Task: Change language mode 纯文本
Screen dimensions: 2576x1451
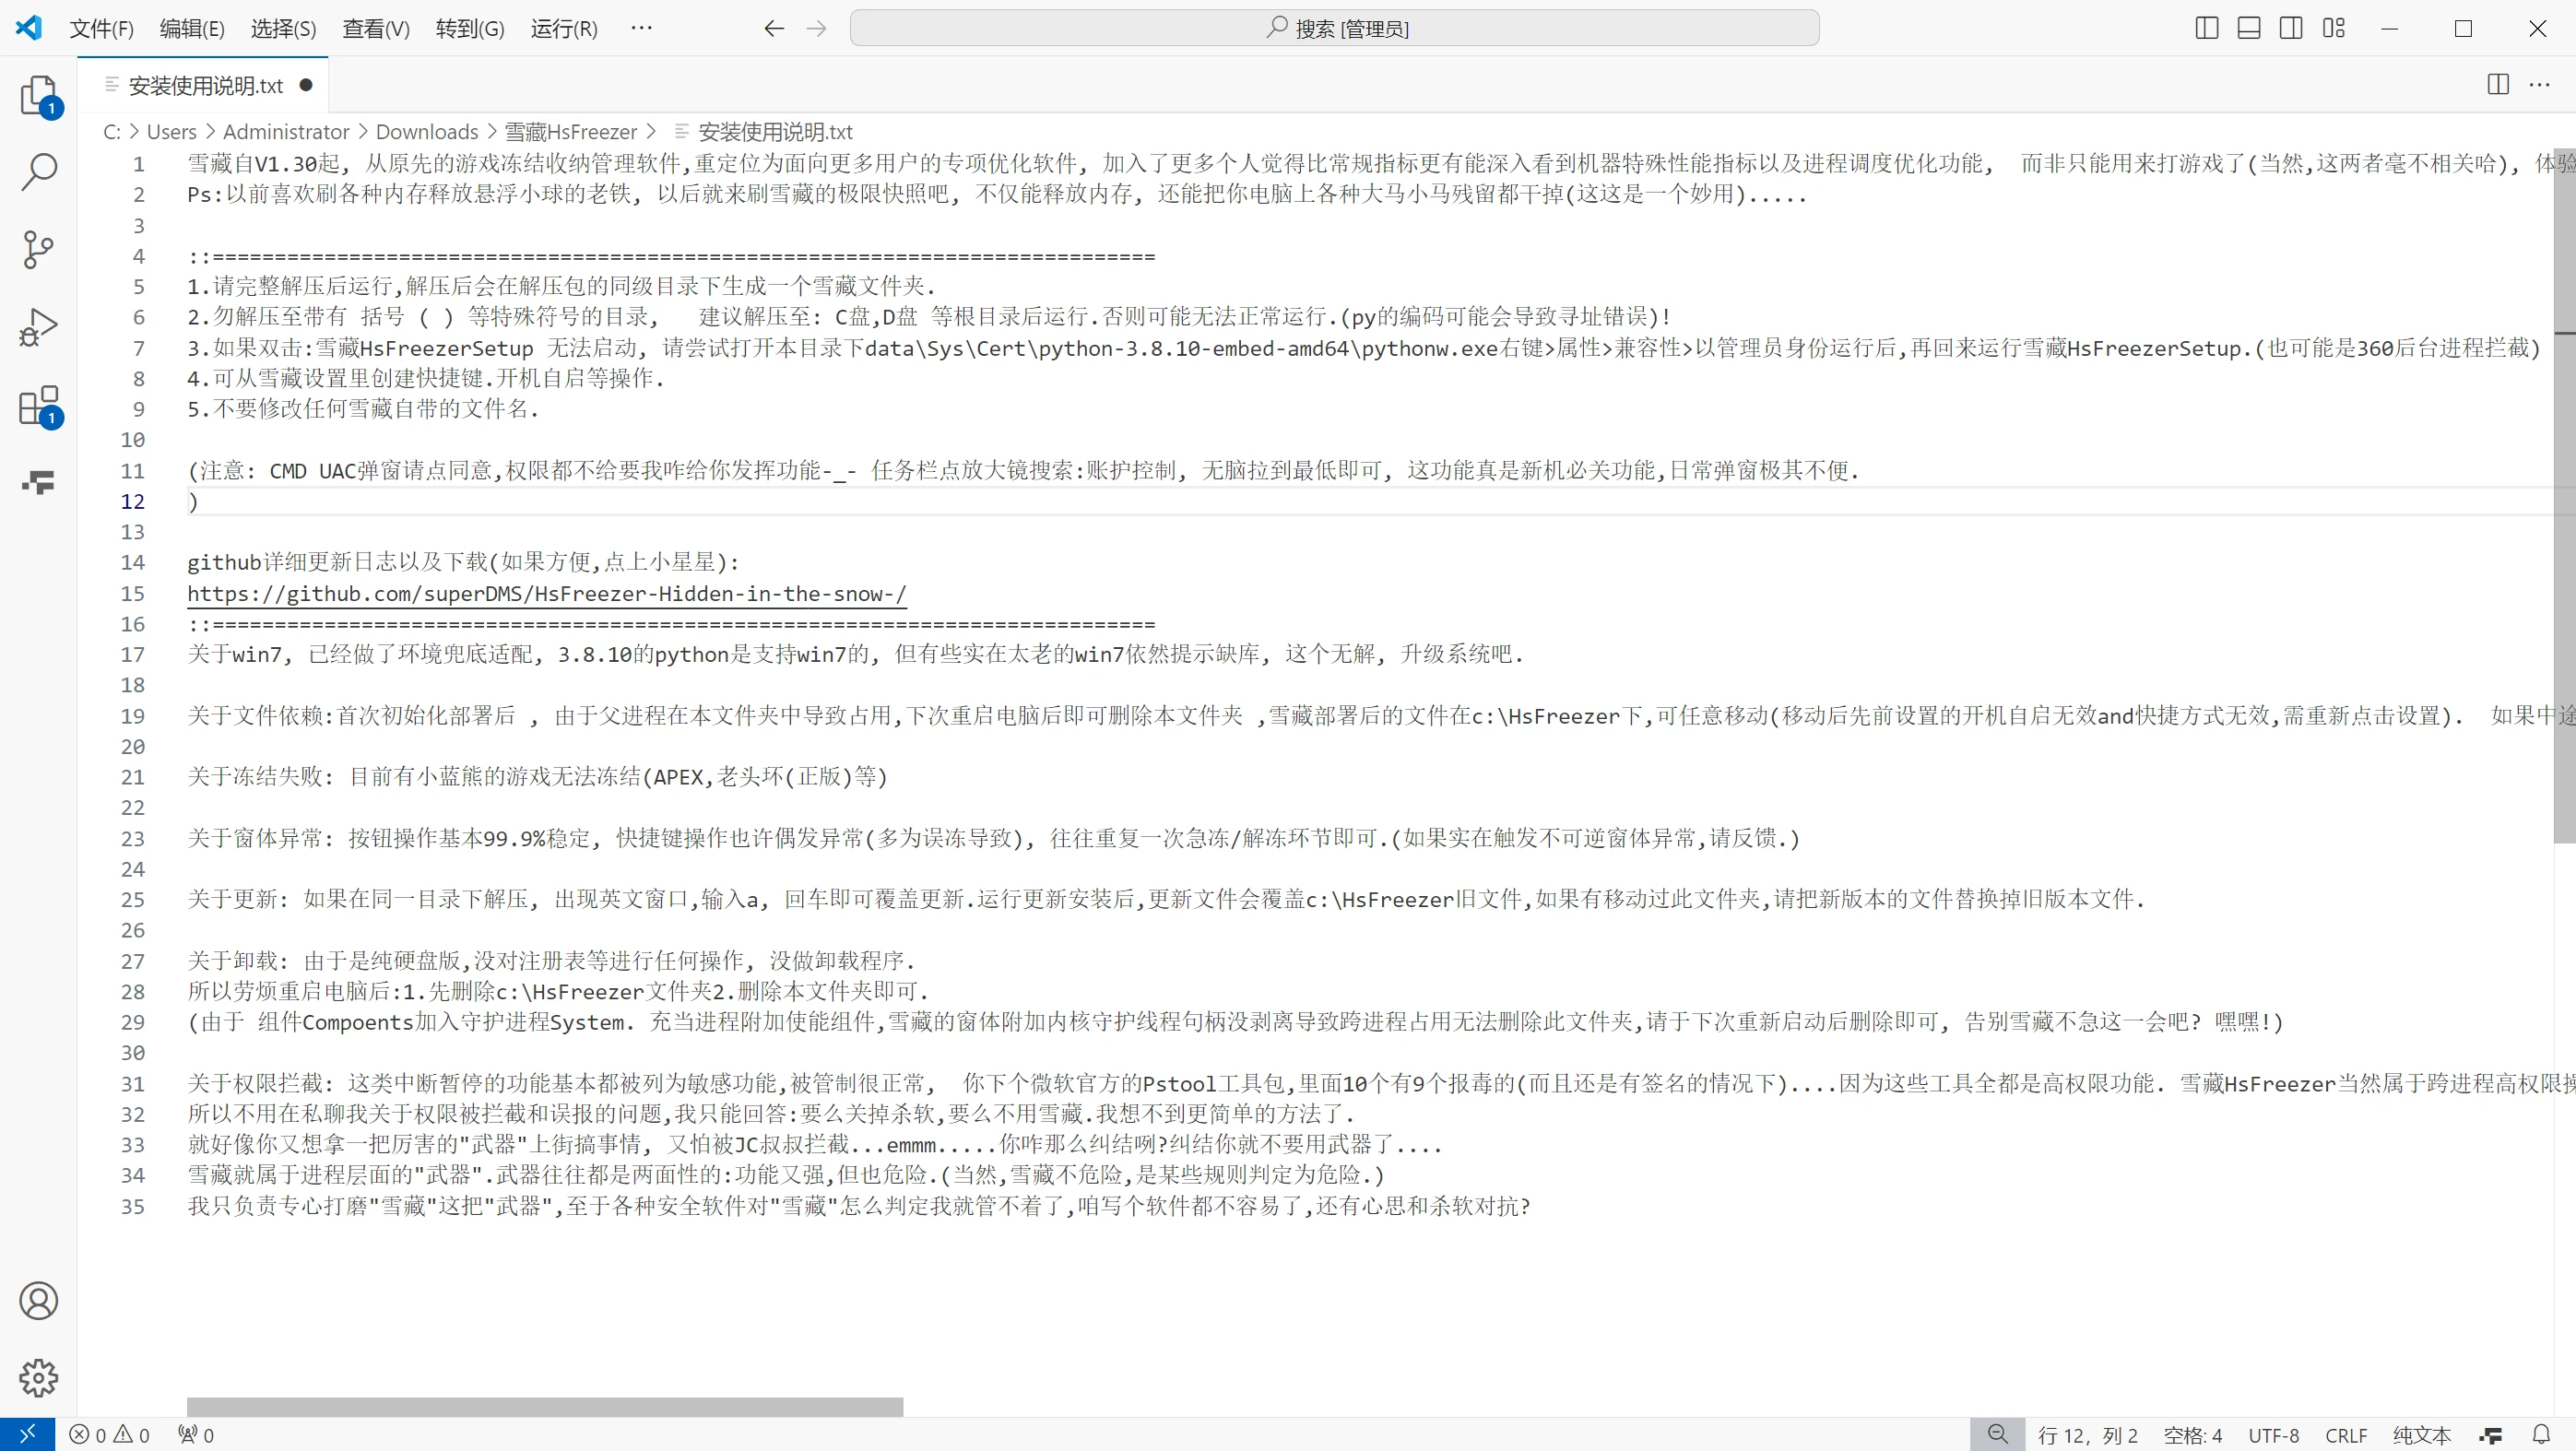Action: click(2421, 1435)
